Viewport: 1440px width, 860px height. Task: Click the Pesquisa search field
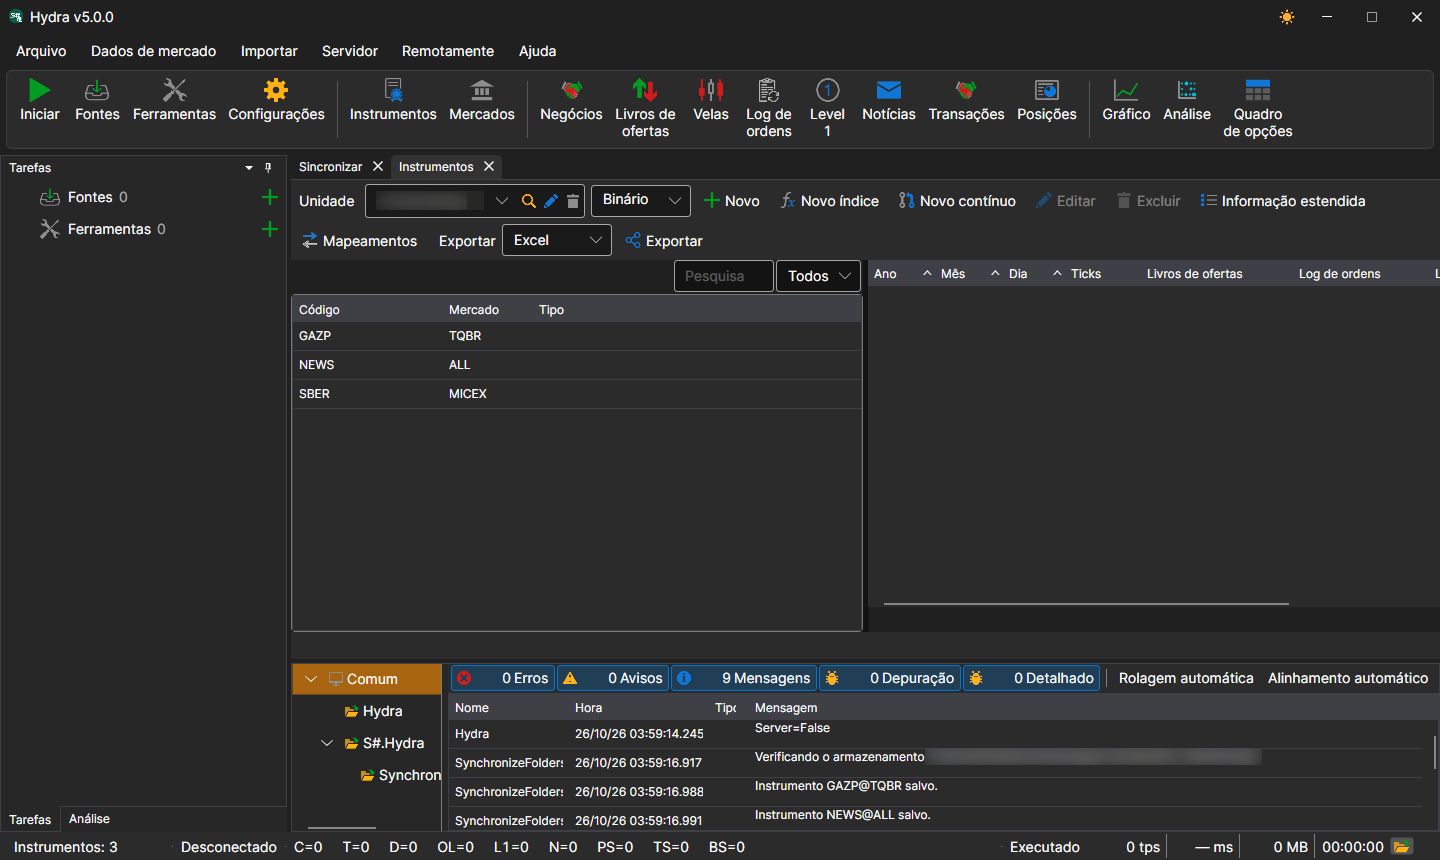pos(724,276)
